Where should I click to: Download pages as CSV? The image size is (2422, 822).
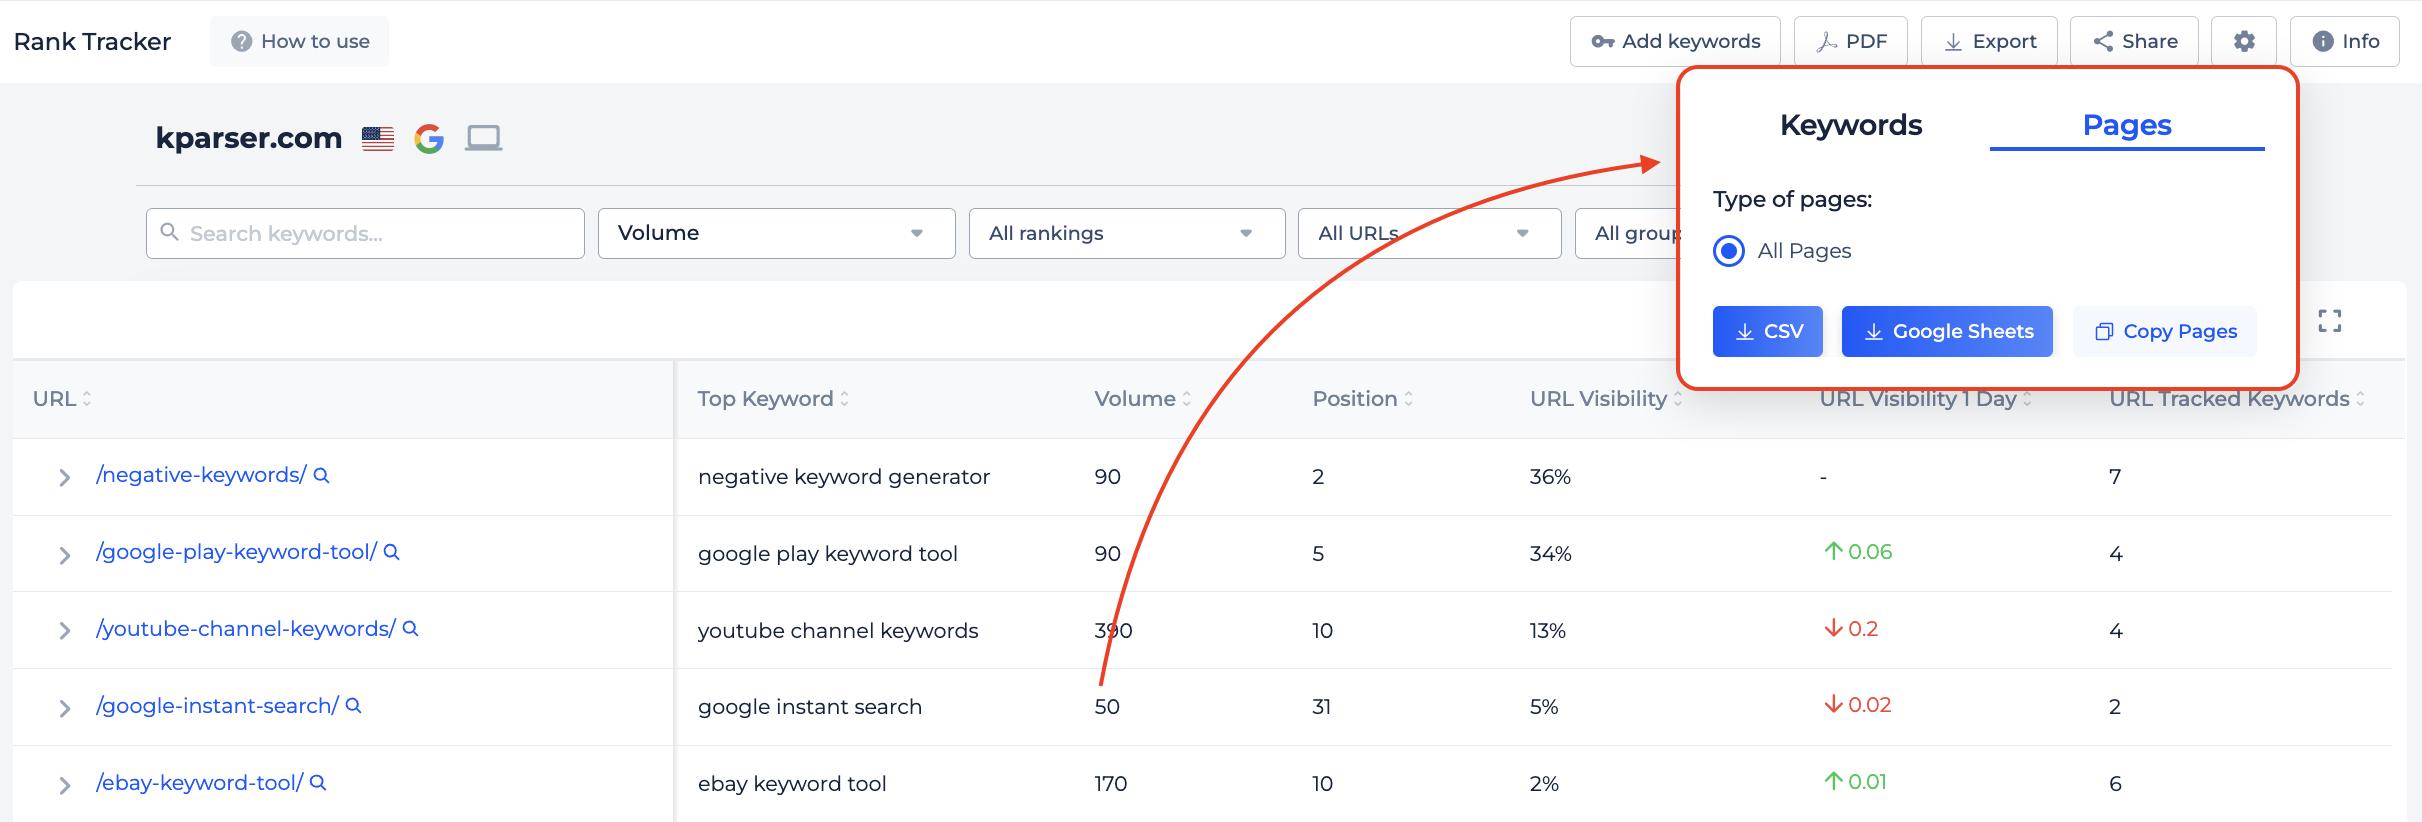point(1768,331)
